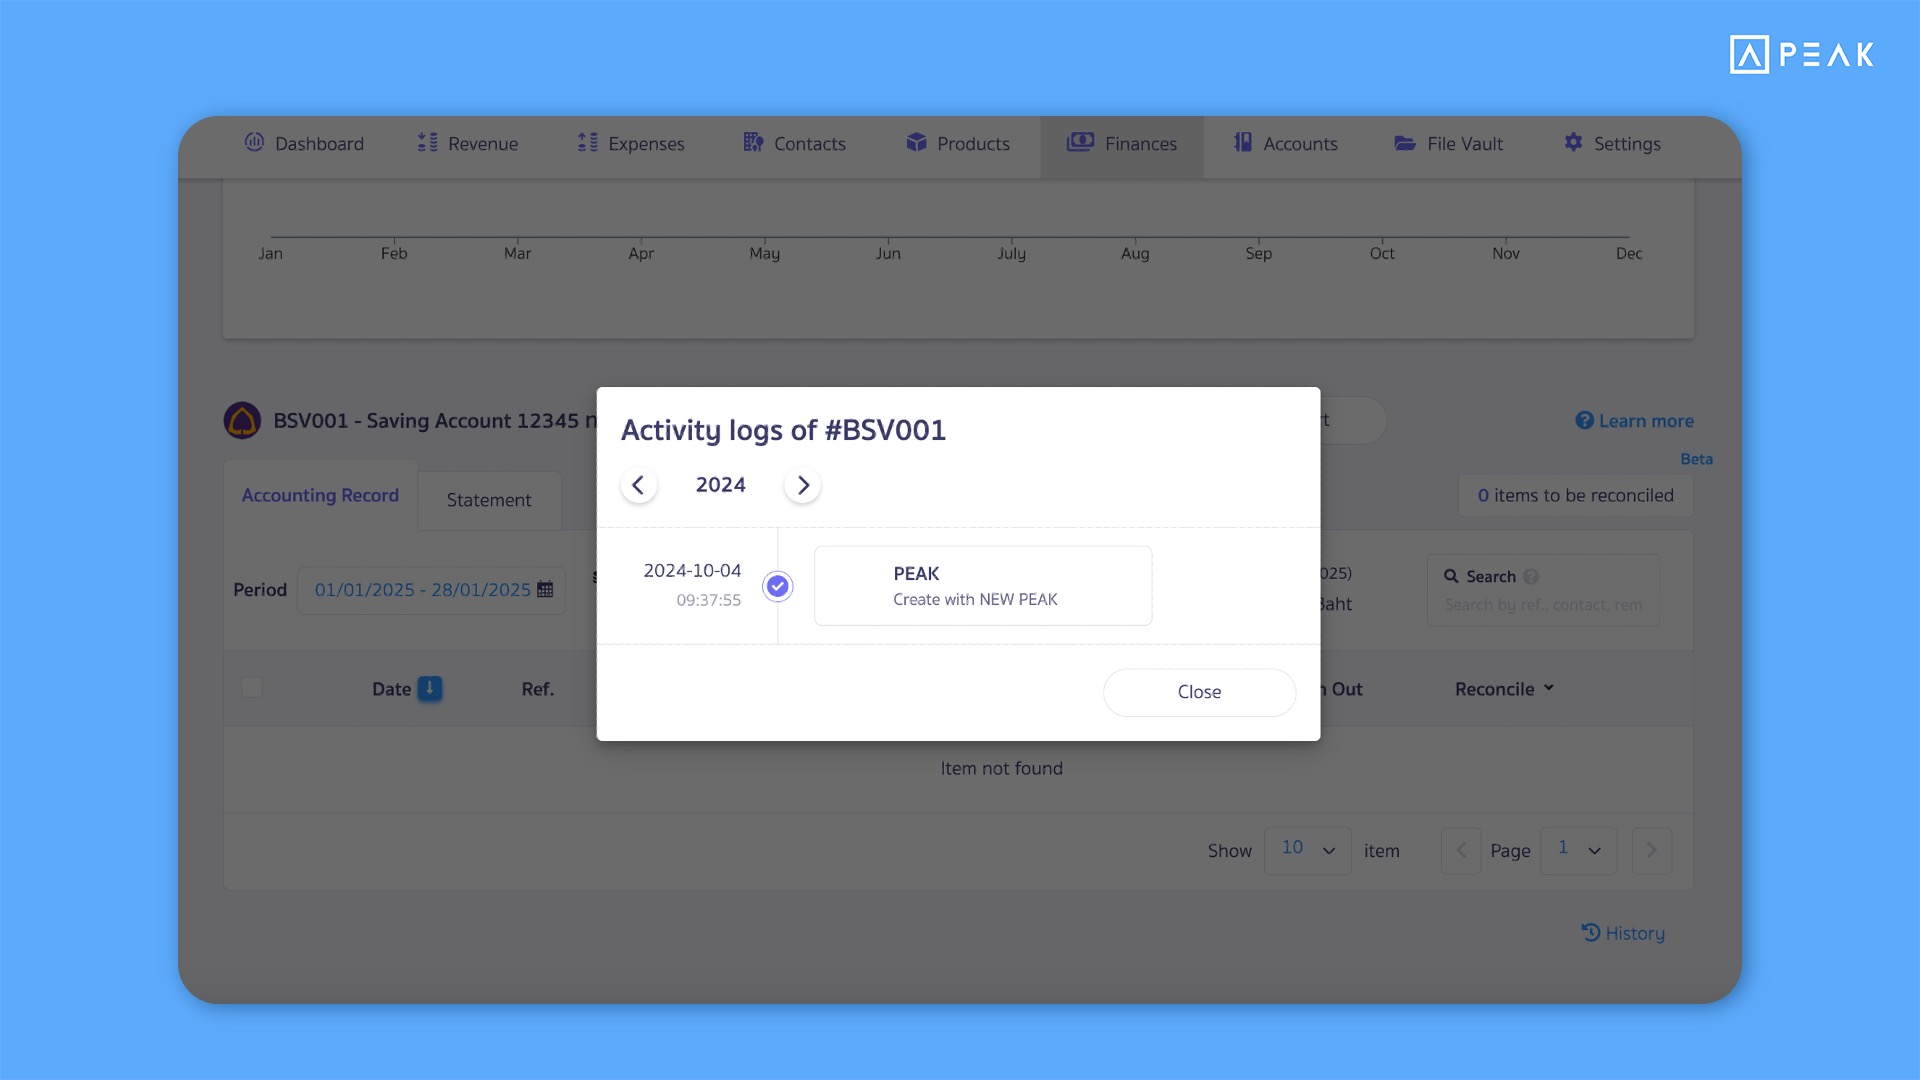Click the Settings gear icon
1920x1080 pixels.
(1573, 142)
